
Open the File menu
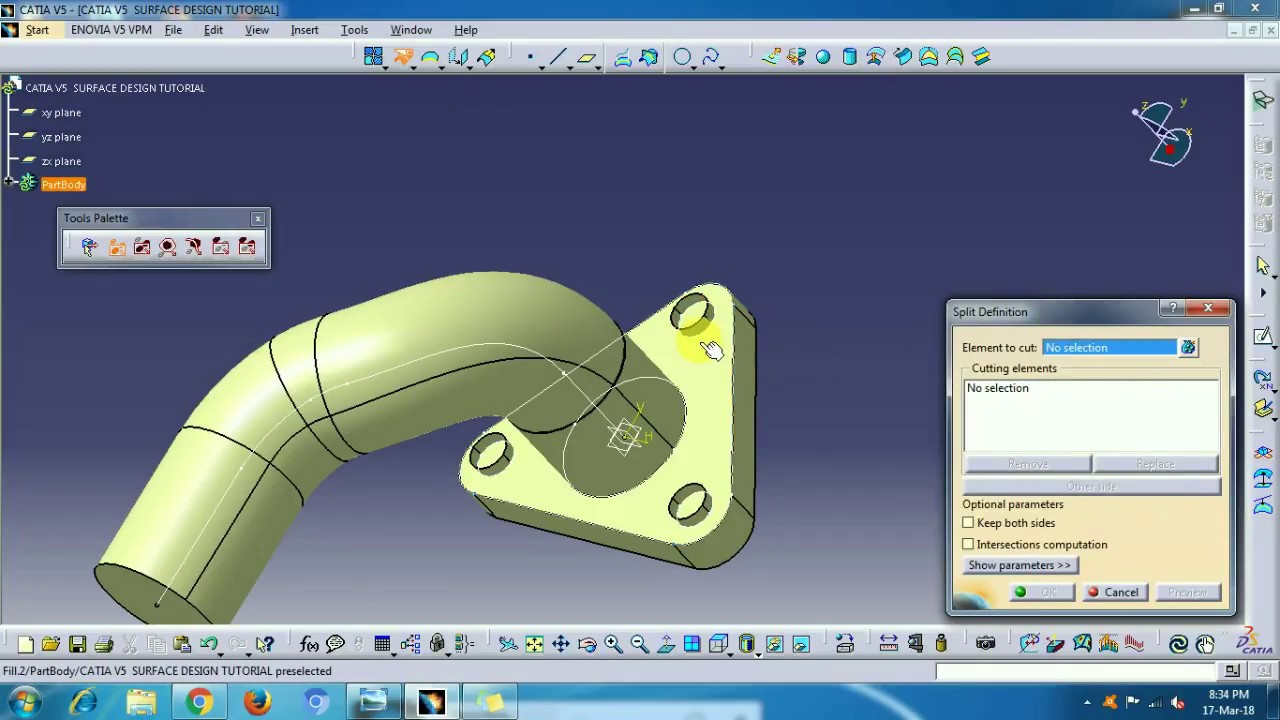pos(173,30)
